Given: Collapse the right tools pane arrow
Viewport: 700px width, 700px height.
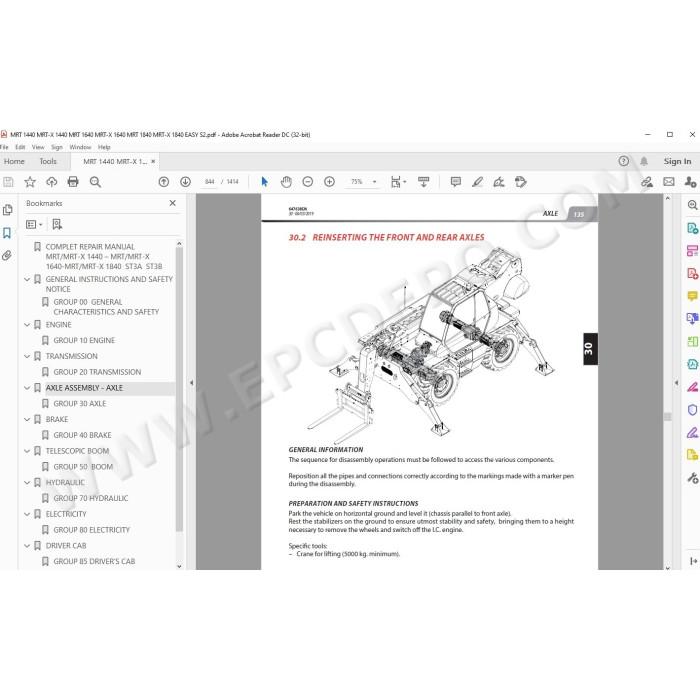Looking at the screenshot, I should pos(676,383).
